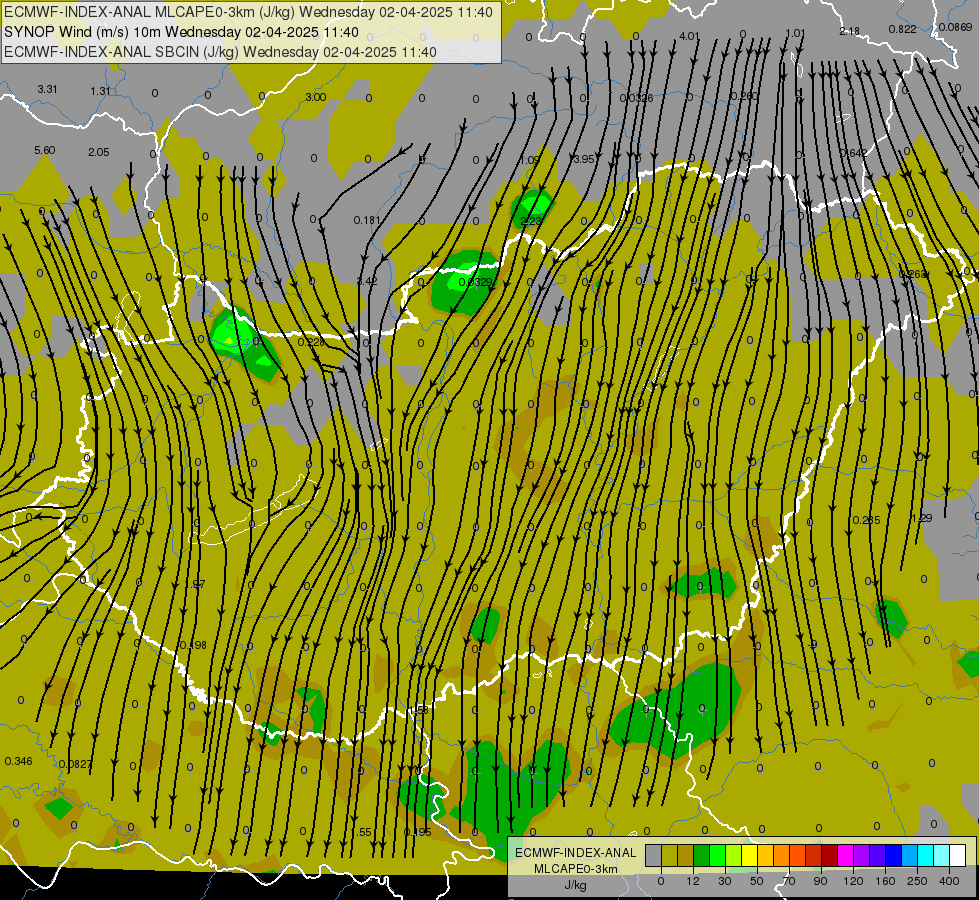
Task: Click the map value 0.228
Action: click(311, 342)
